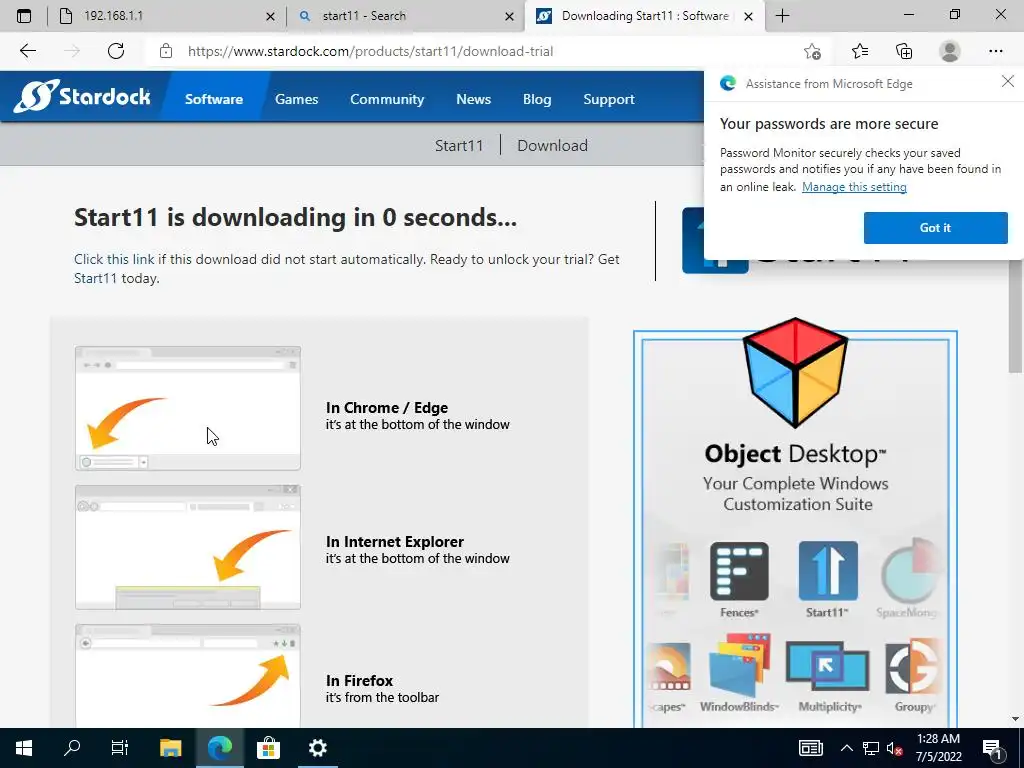
Task: Open the Blog nav item
Action: (537, 99)
